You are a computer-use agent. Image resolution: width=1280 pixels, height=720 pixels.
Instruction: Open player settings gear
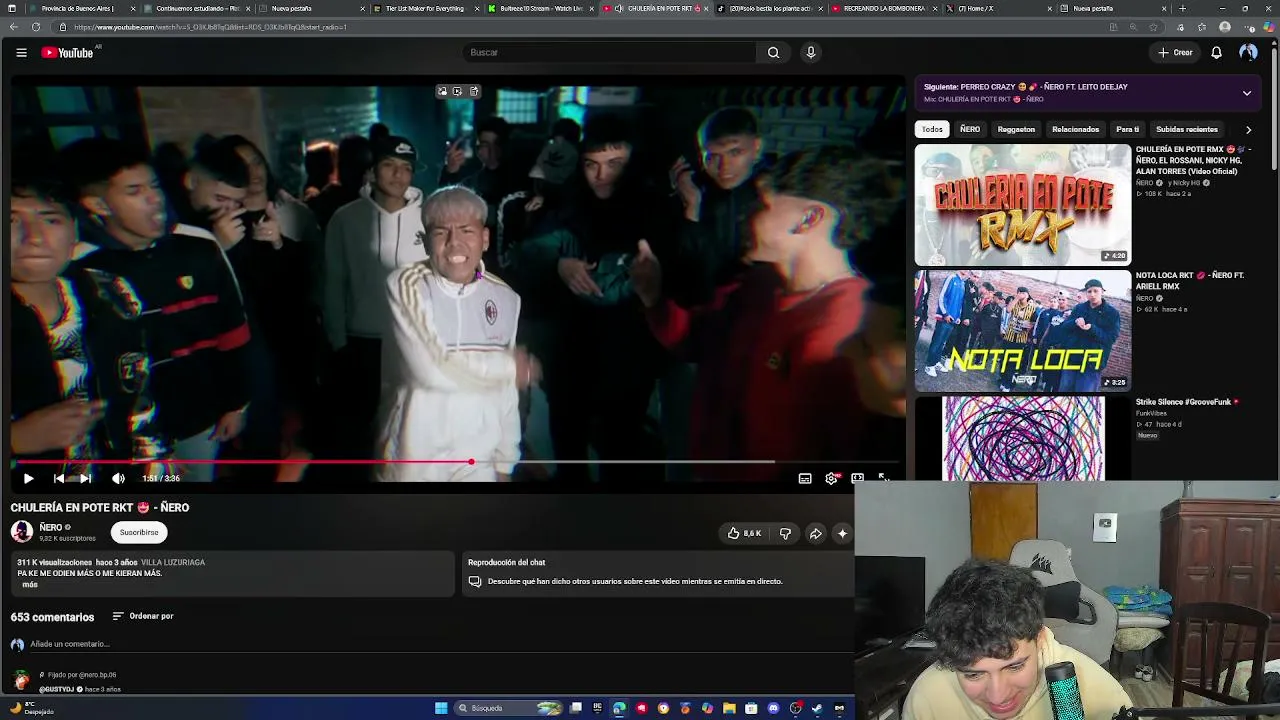831,479
